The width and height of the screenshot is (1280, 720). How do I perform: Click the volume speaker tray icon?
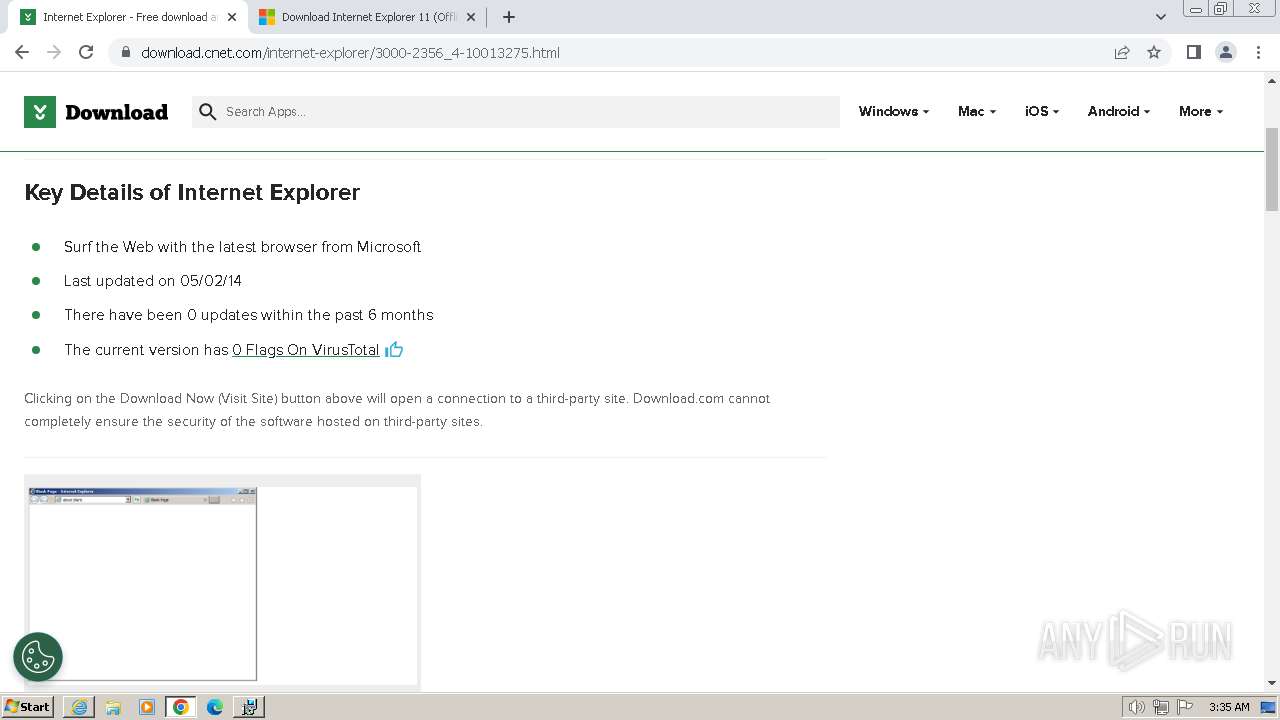[x=1137, y=707]
